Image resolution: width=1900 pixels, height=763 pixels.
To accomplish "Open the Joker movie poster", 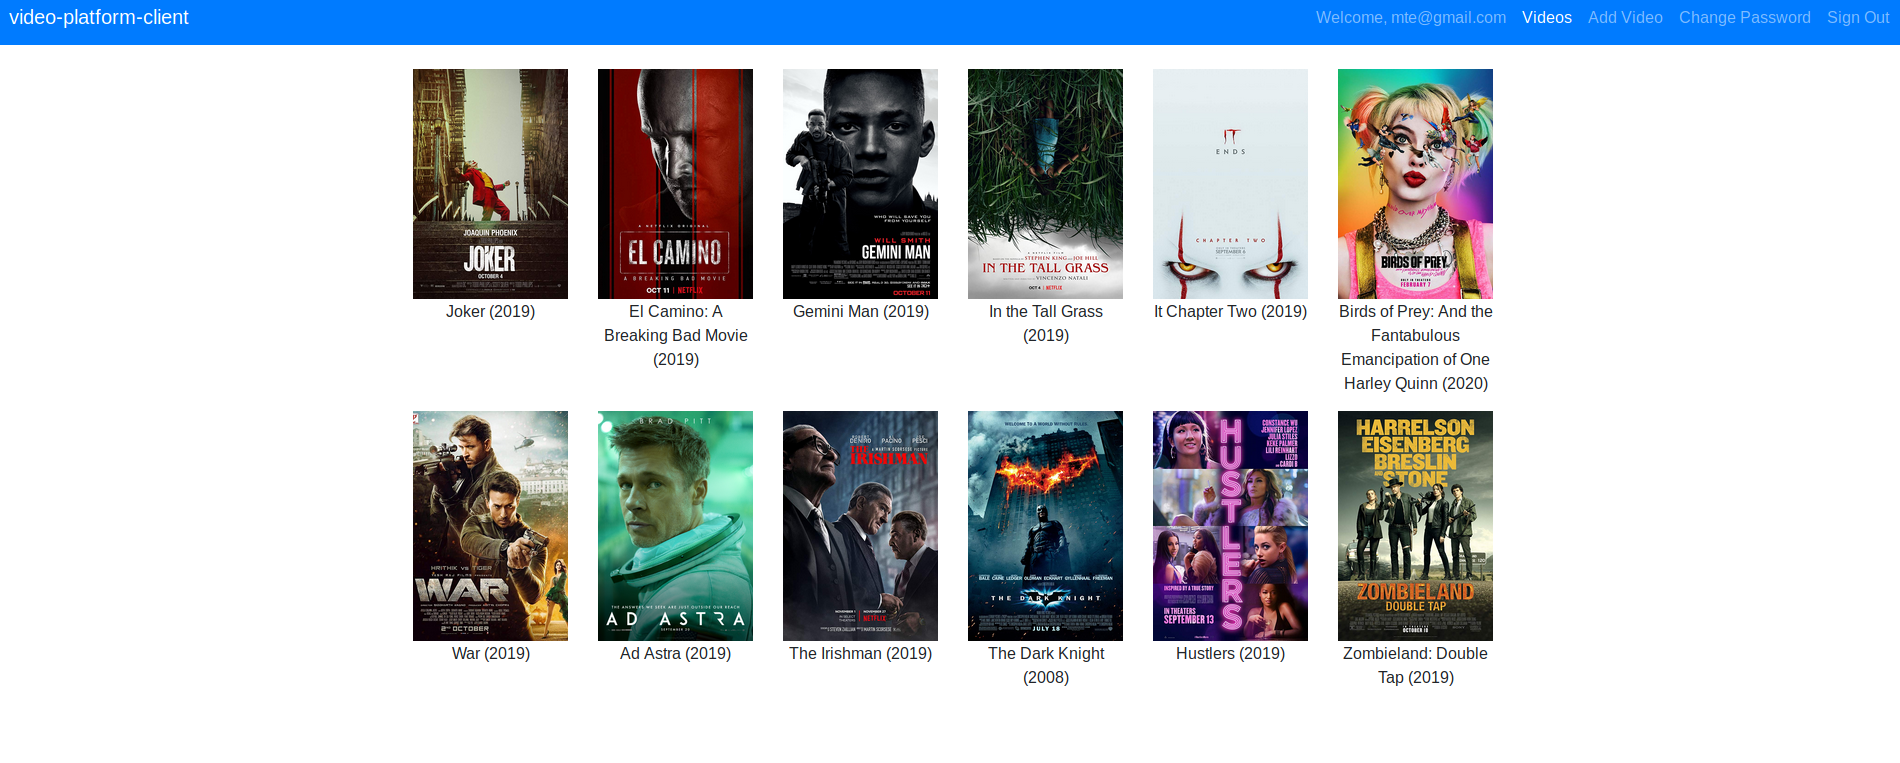I will pyautogui.click(x=490, y=184).
